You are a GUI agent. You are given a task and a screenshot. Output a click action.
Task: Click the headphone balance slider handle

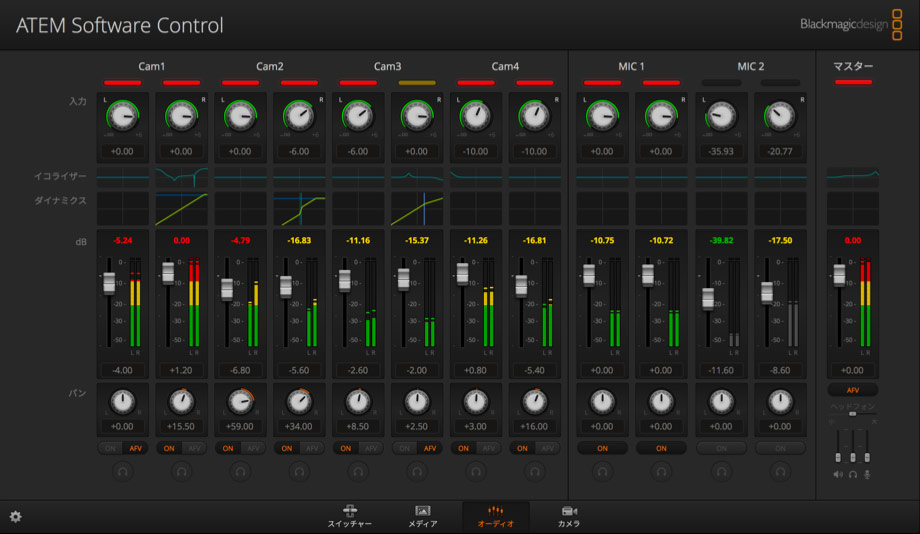tap(853, 414)
